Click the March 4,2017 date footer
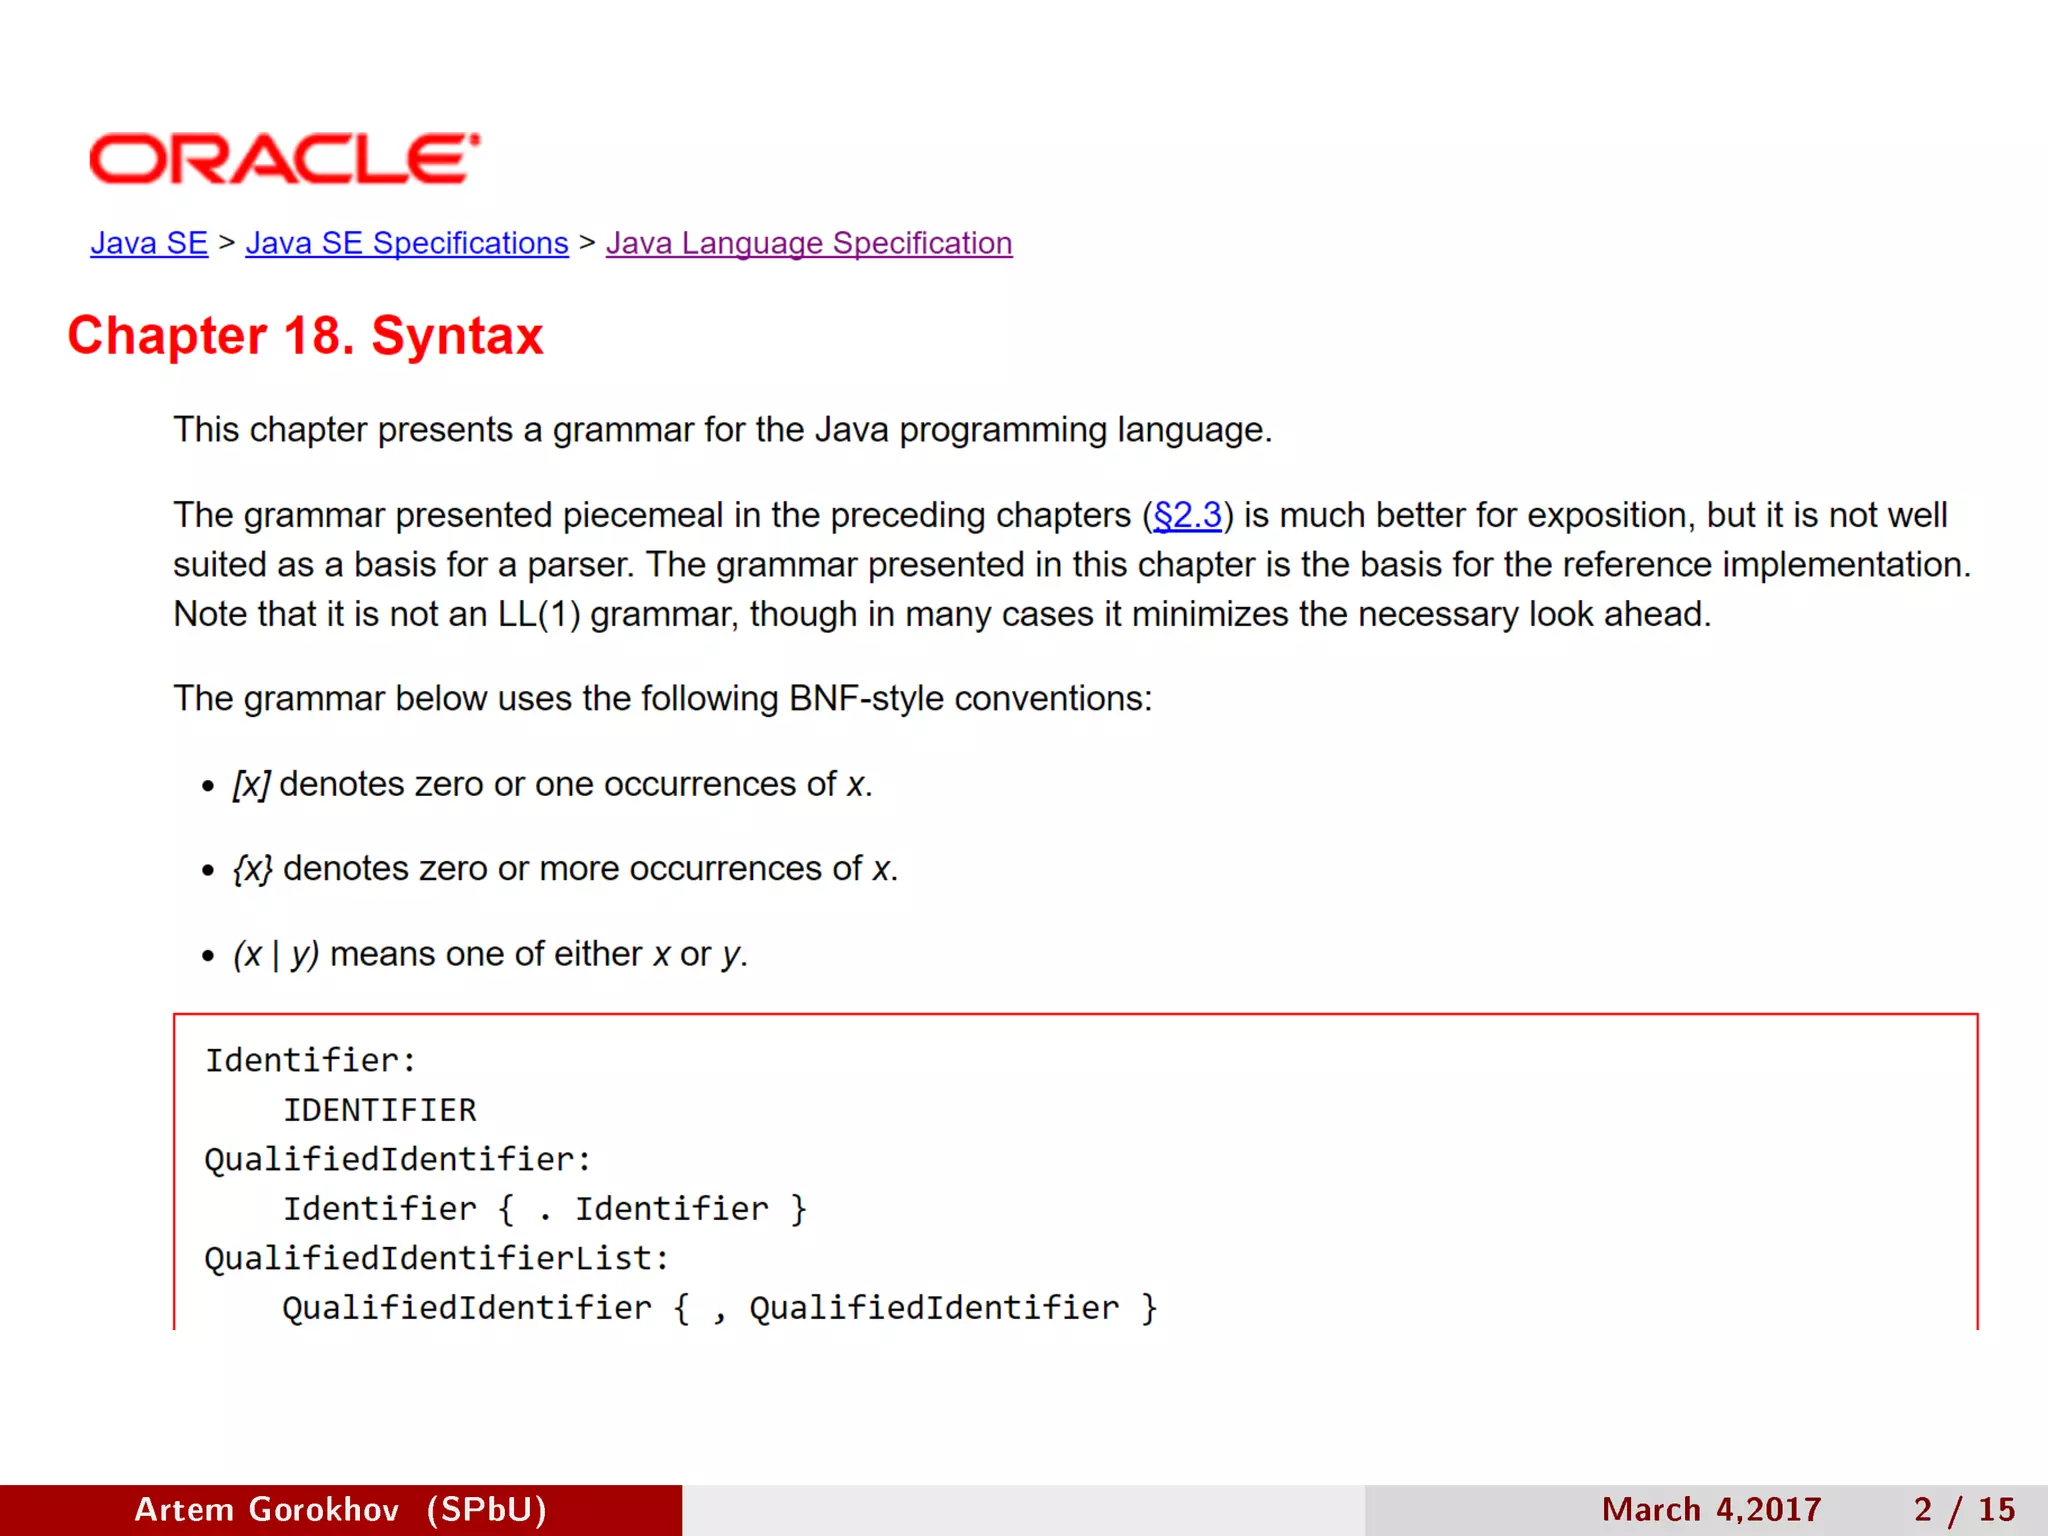 1711,1509
